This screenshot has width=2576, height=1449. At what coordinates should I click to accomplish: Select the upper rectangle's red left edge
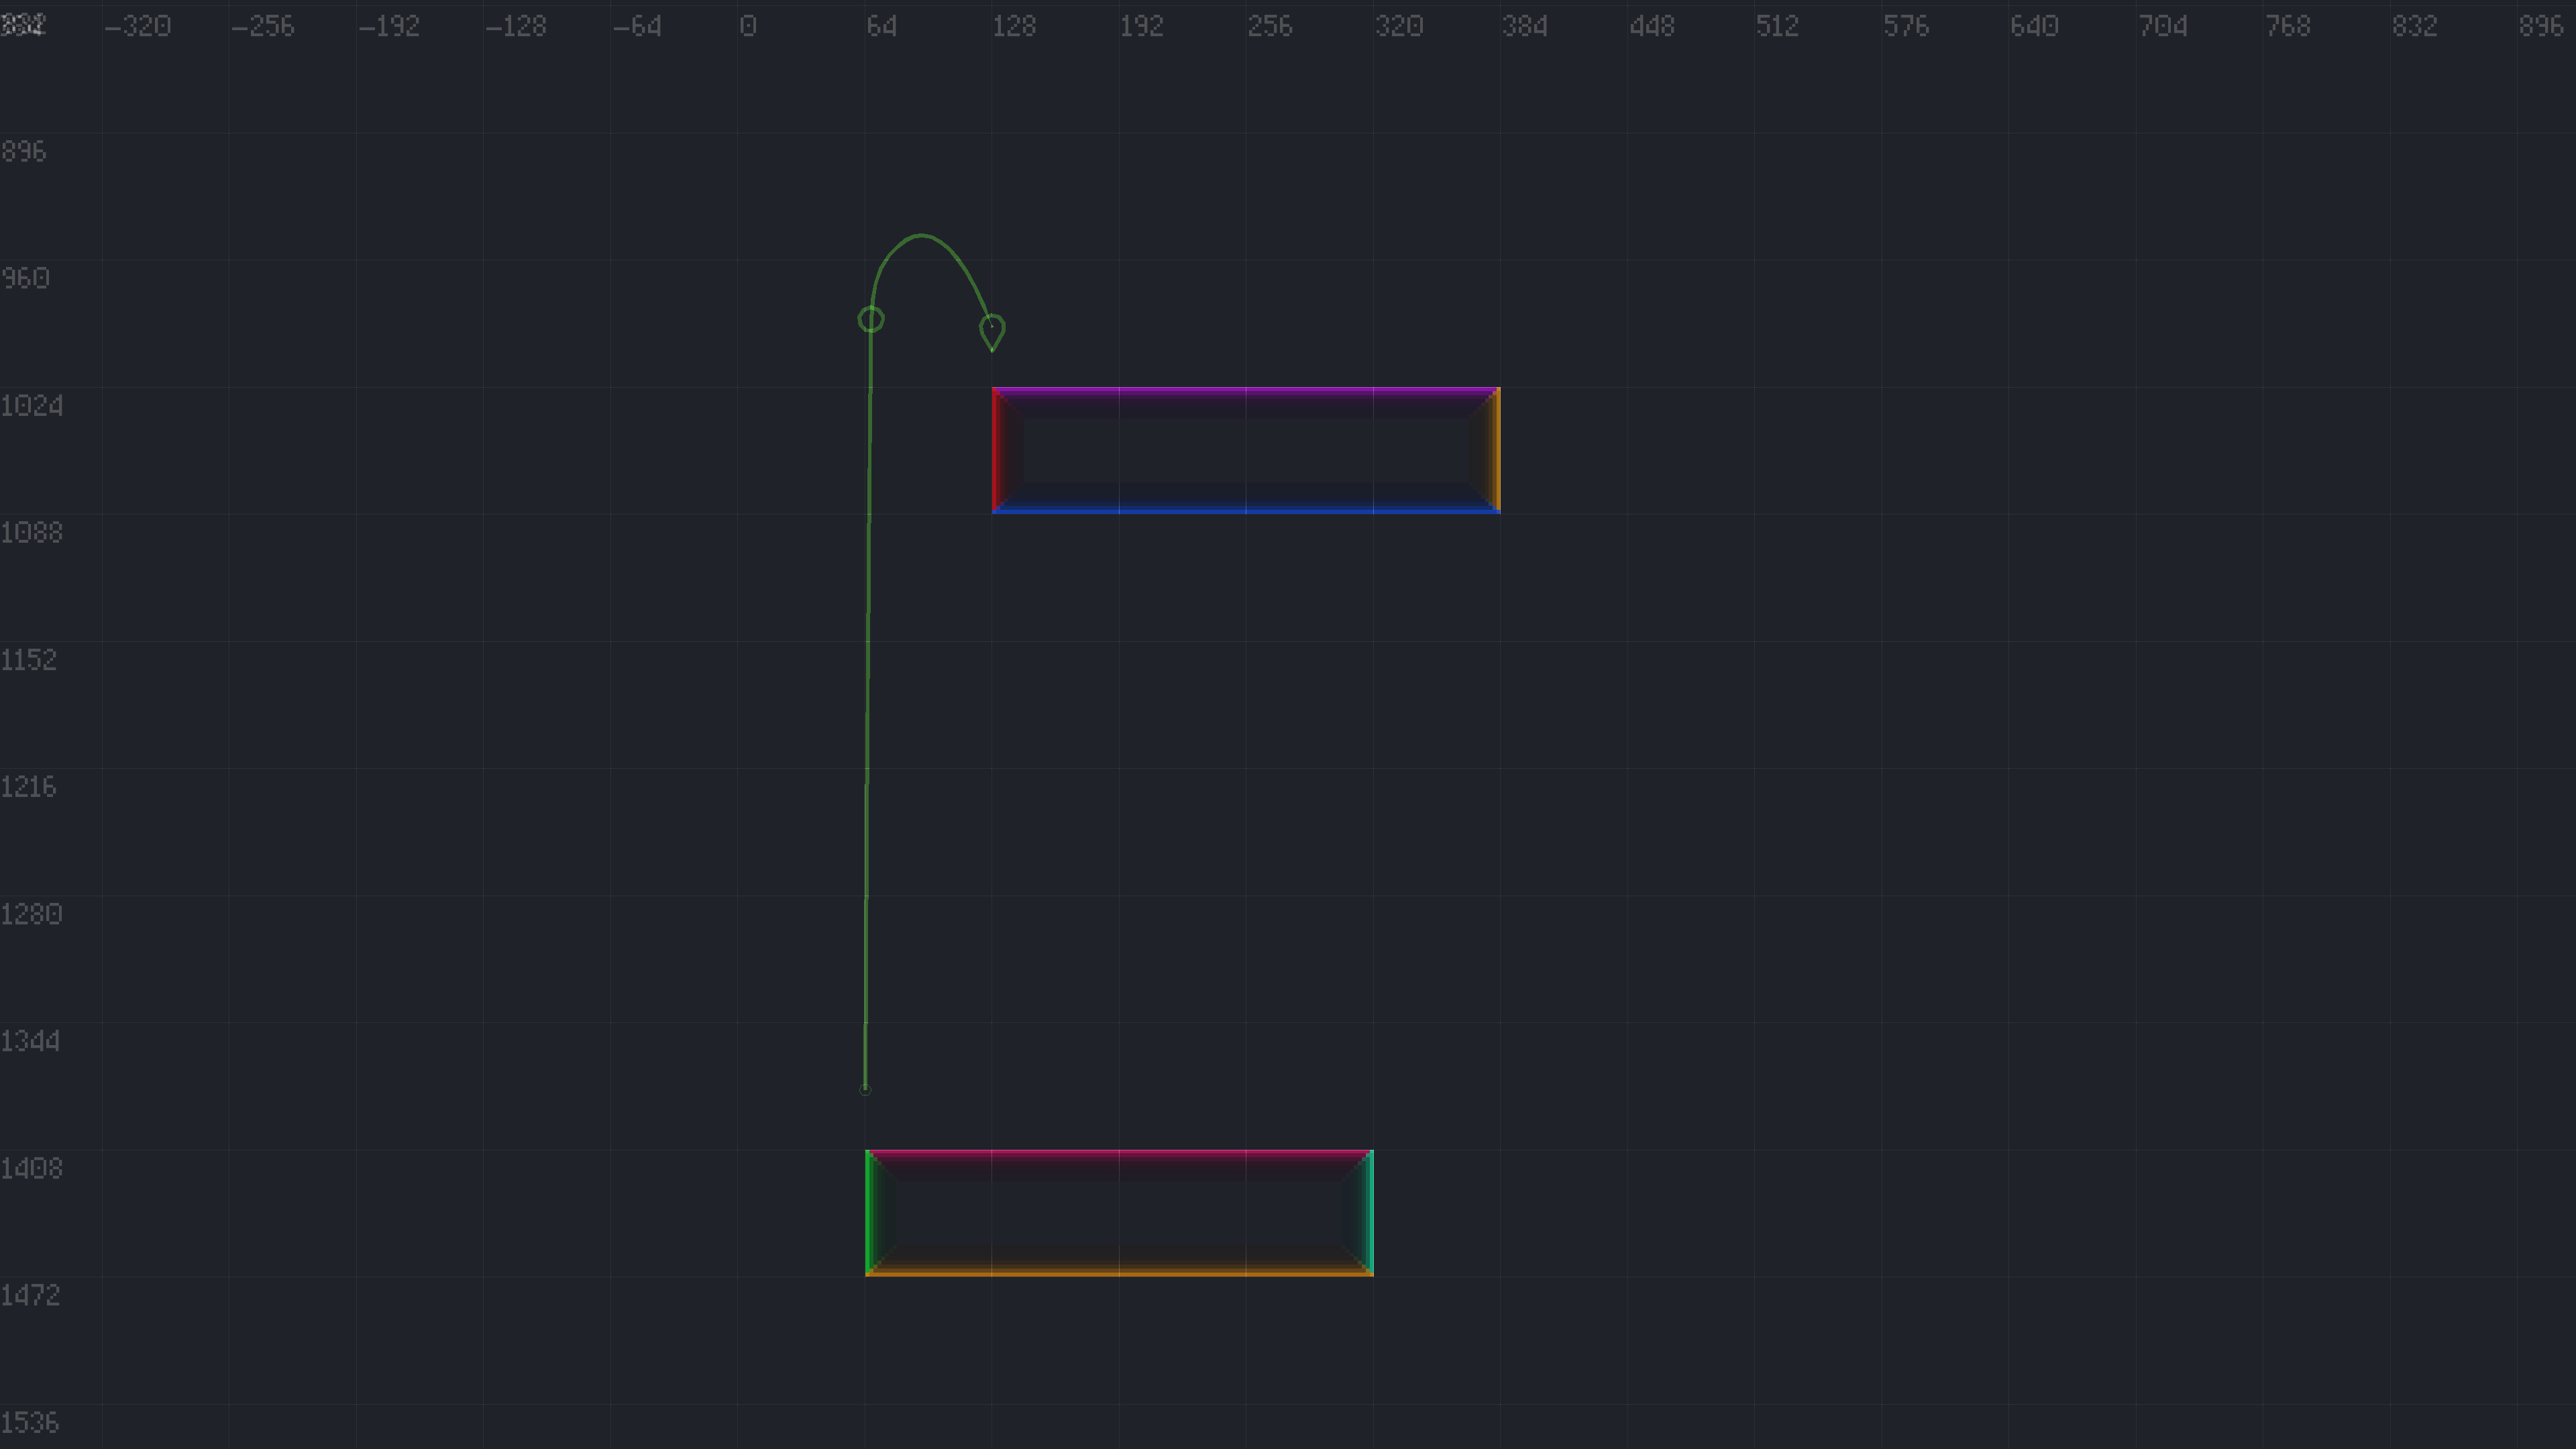tap(995, 450)
